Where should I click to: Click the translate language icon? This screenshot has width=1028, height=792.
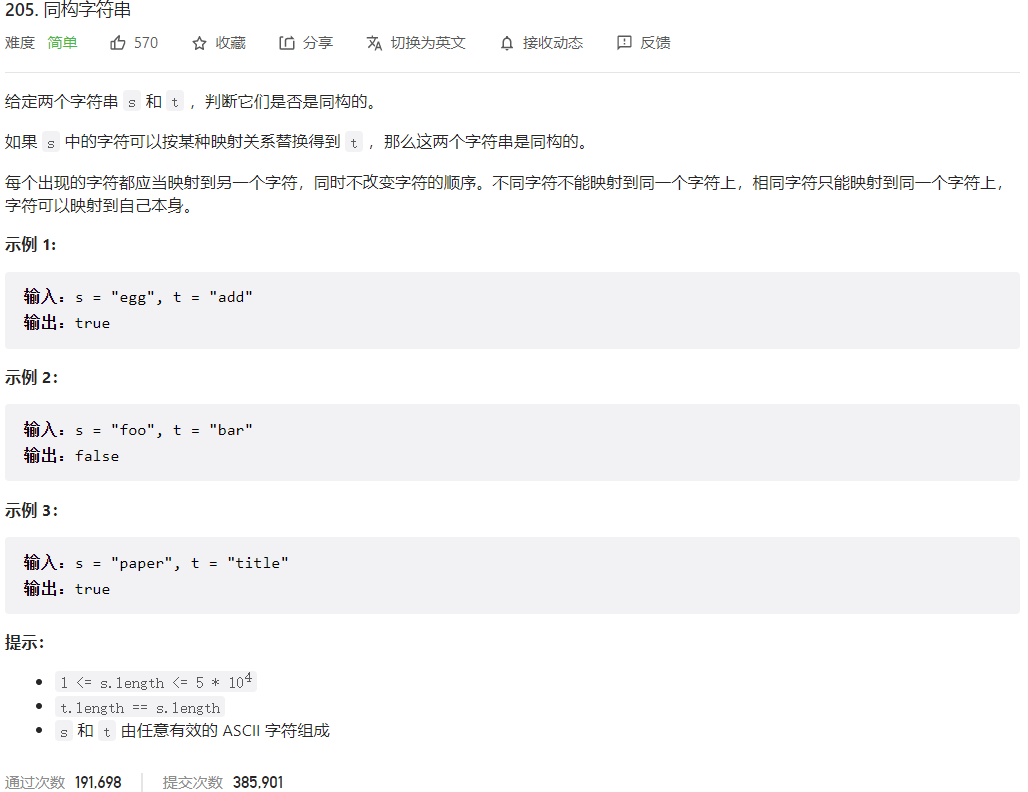[374, 43]
